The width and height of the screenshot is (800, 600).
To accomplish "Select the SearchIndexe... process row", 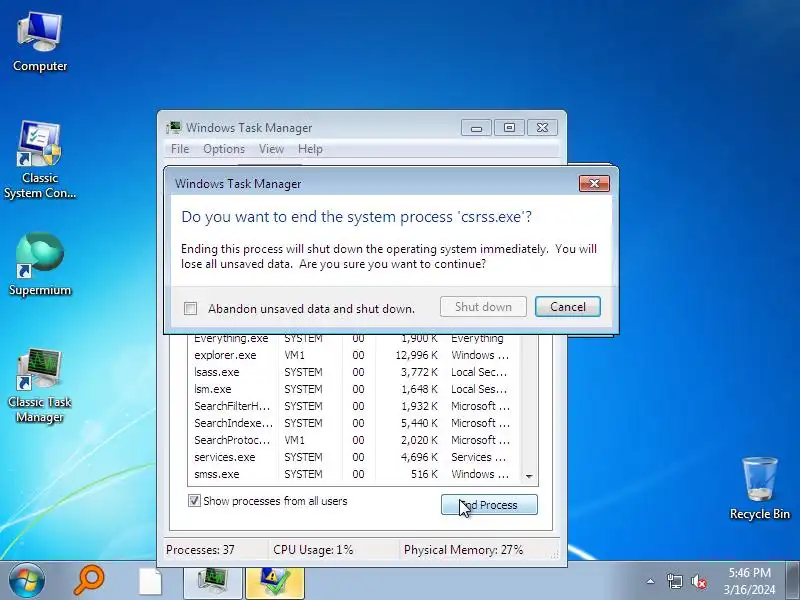I will pos(355,423).
